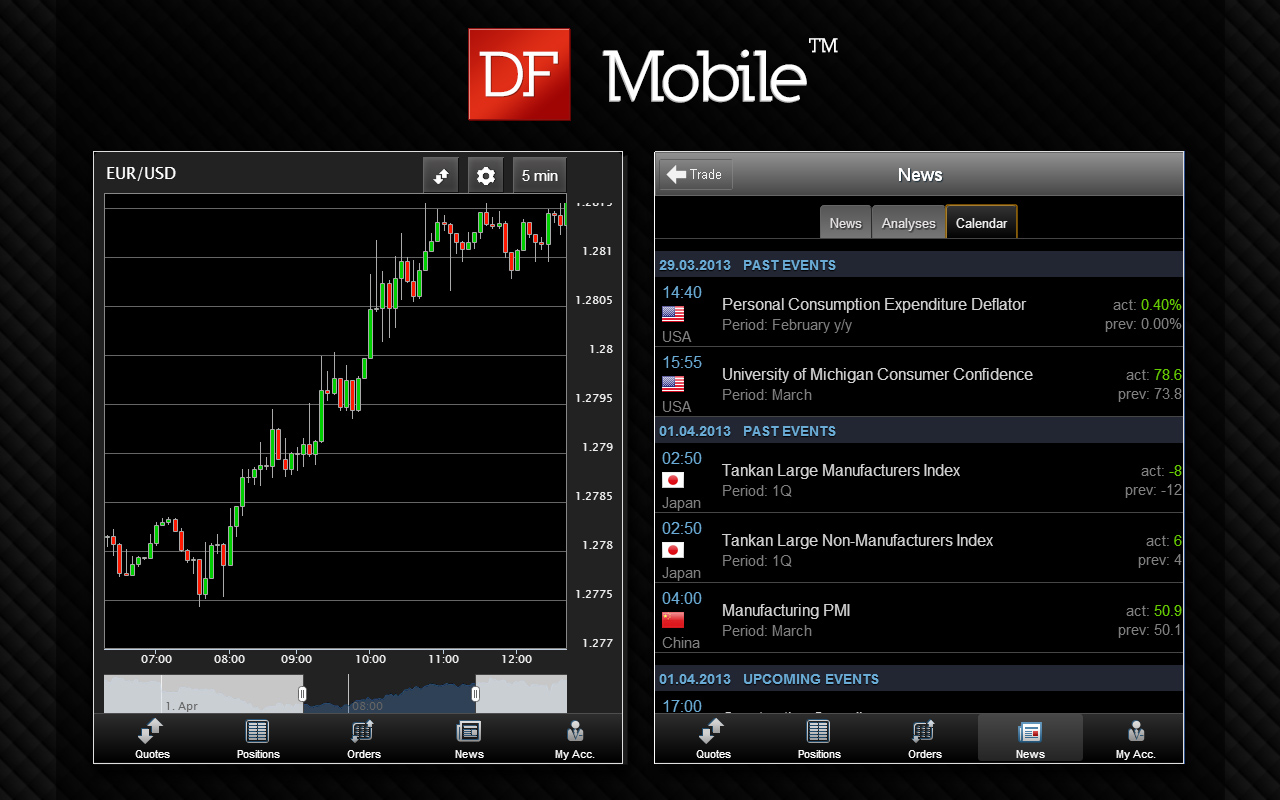This screenshot has width=1280, height=800.
Task: Click the chart overview navigator area
Action: 335,694
